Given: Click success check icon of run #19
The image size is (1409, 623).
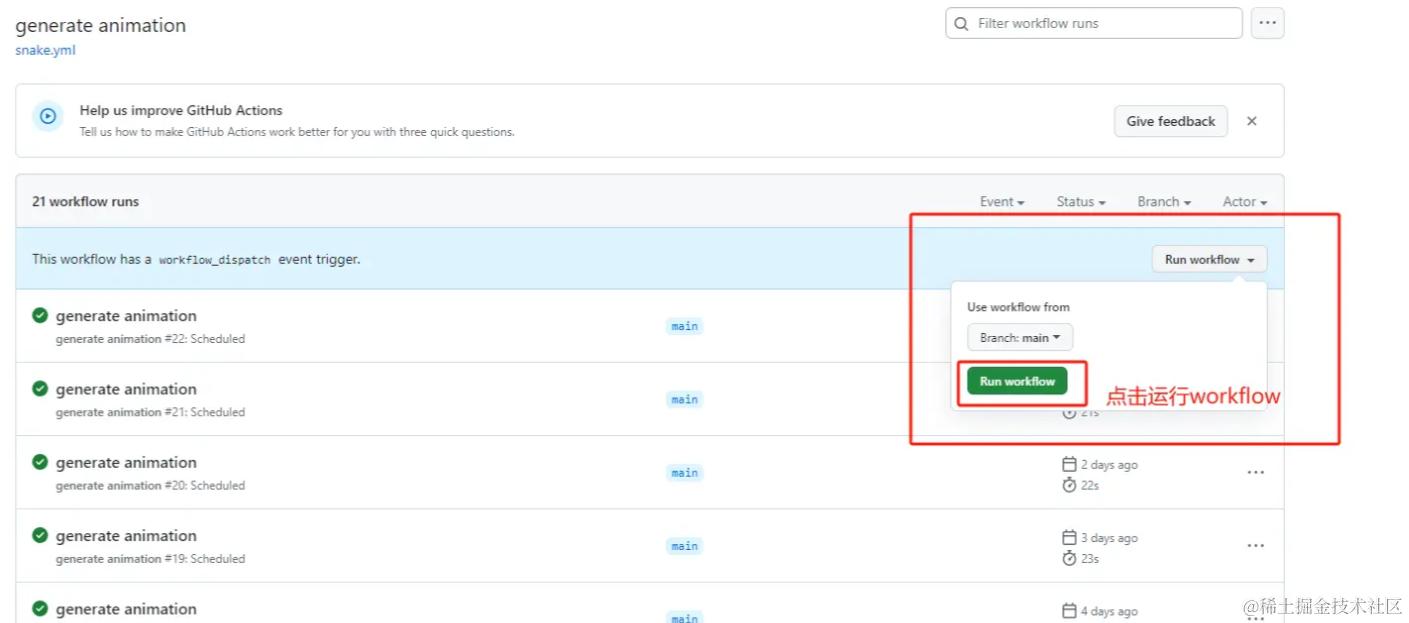Looking at the screenshot, I should coord(40,535).
